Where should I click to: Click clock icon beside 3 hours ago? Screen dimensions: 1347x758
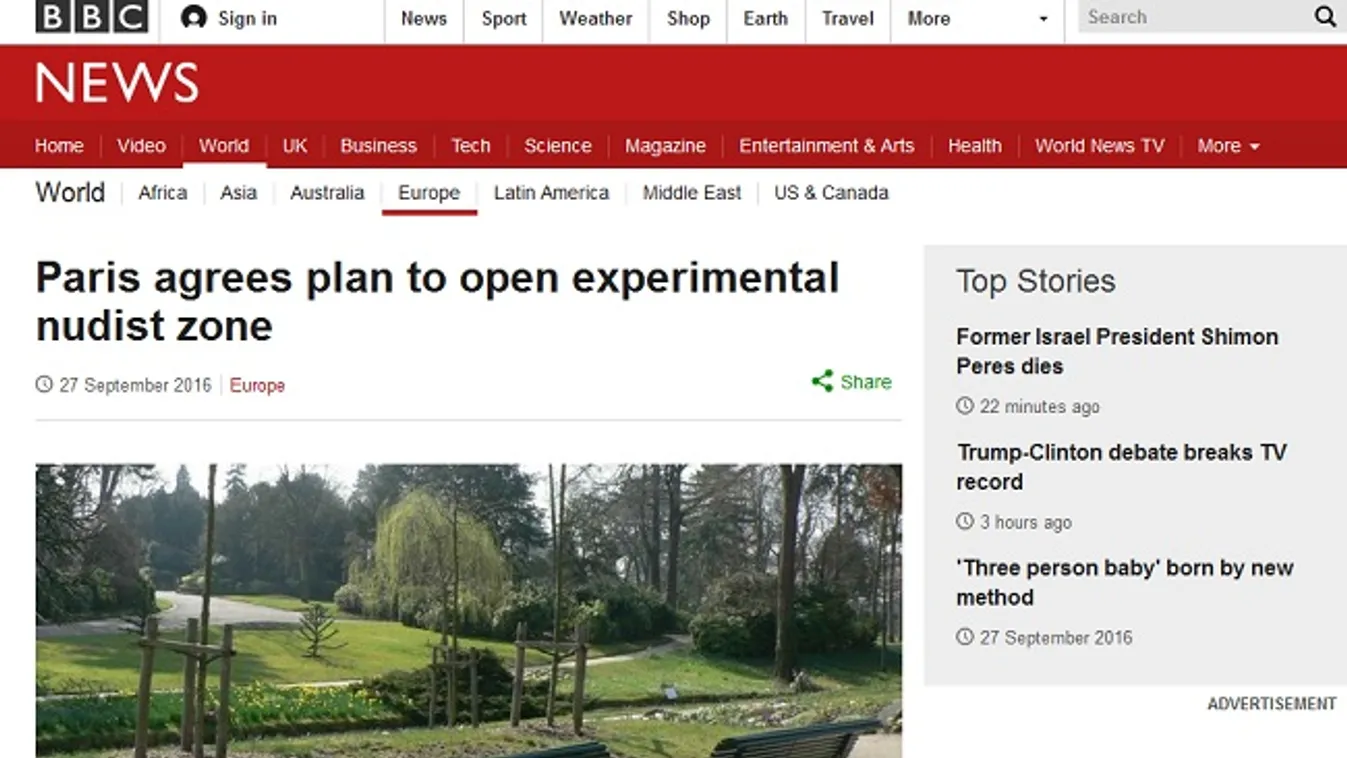(x=964, y=521)
